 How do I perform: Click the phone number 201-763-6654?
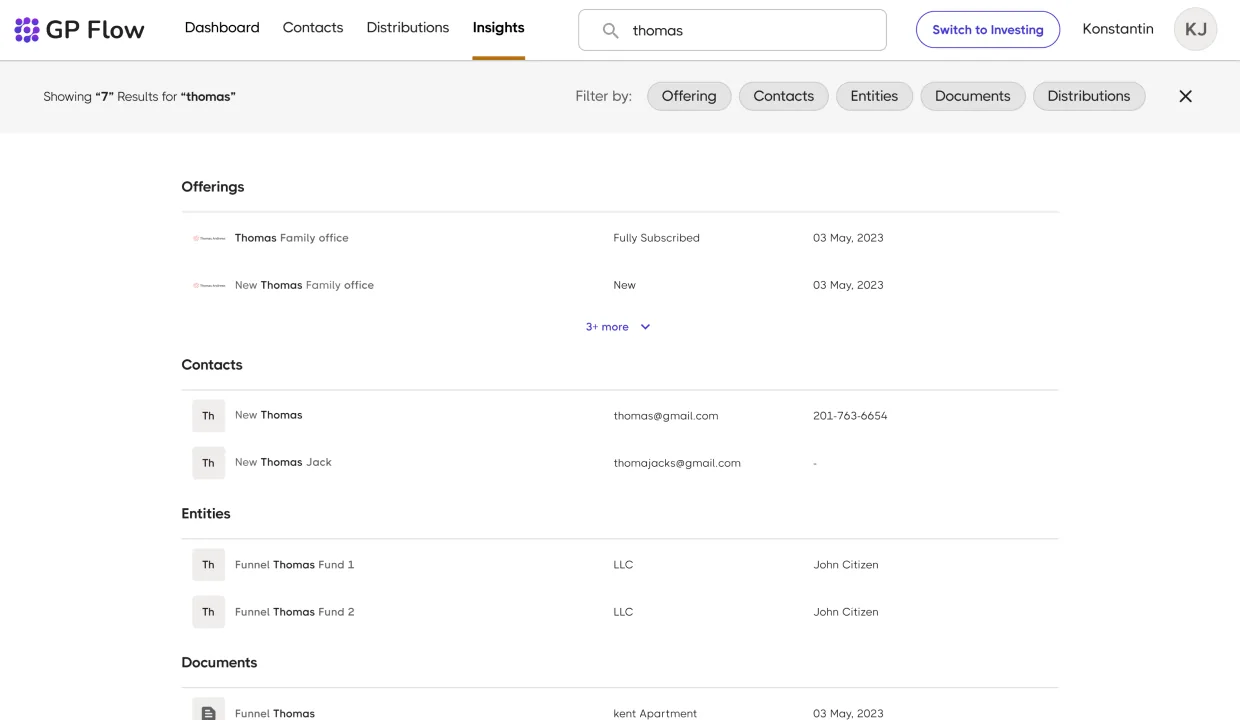coord(850,416)
